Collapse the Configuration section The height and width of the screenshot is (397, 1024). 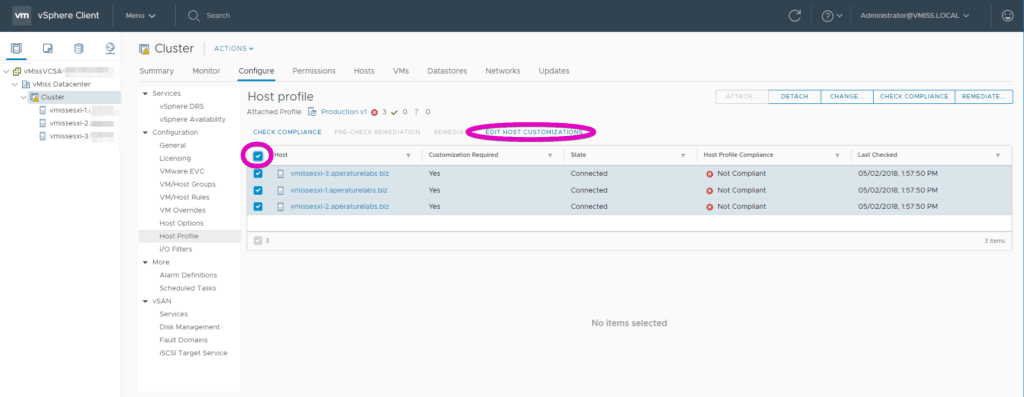point(146,133)
